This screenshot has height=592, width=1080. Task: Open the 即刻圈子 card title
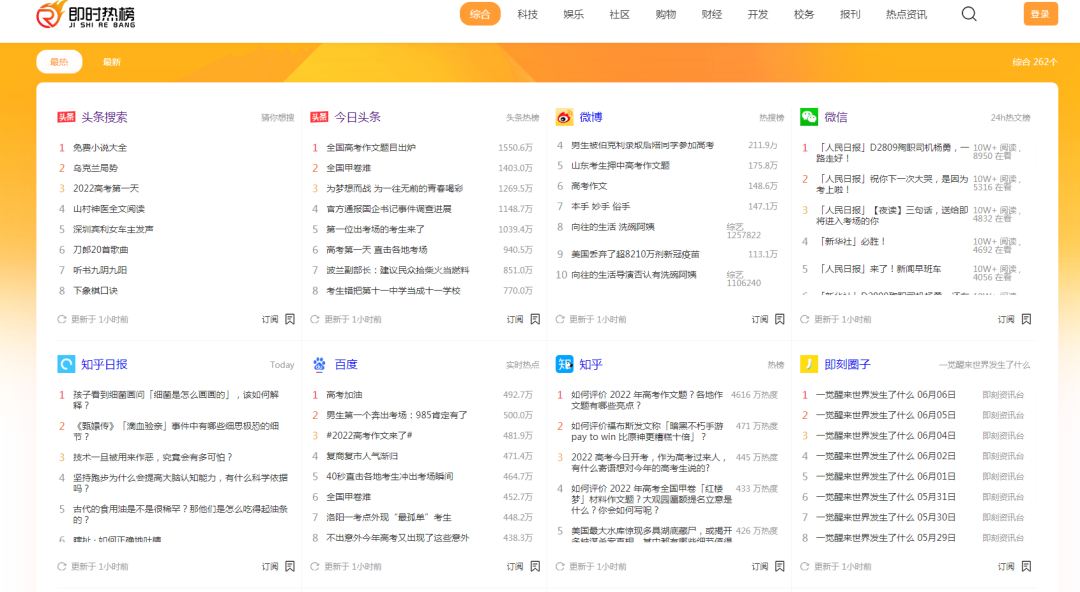pos(847,364)
